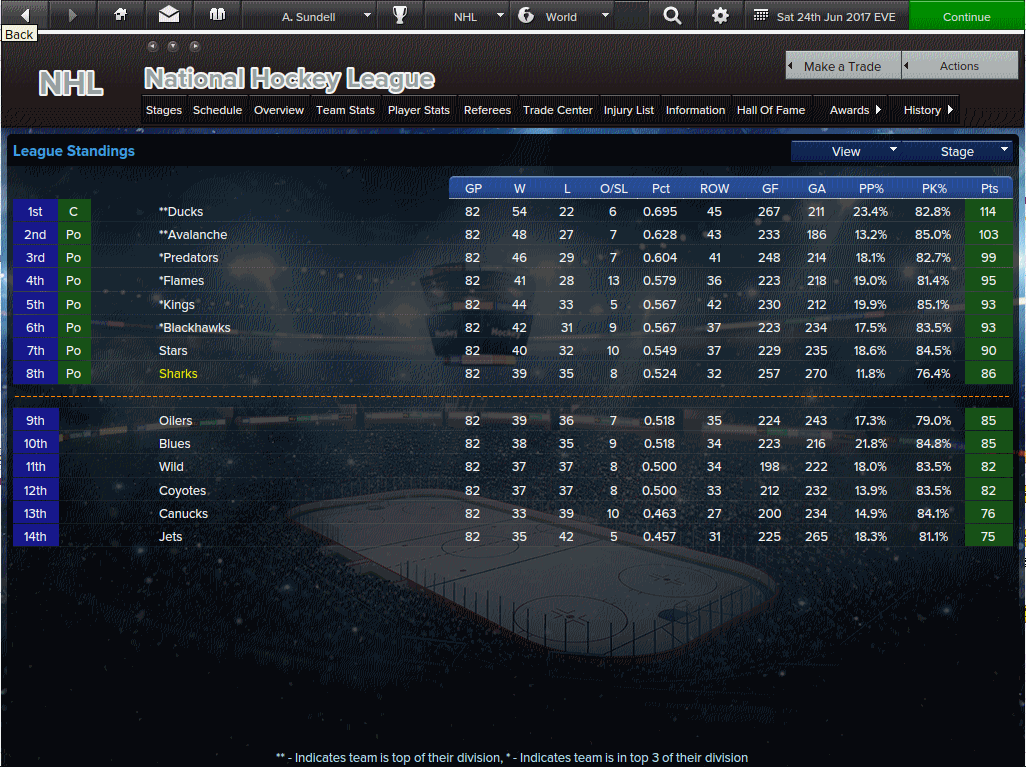Sort by the PP% column header
The image size is (1026, 767).
(871, 188)
